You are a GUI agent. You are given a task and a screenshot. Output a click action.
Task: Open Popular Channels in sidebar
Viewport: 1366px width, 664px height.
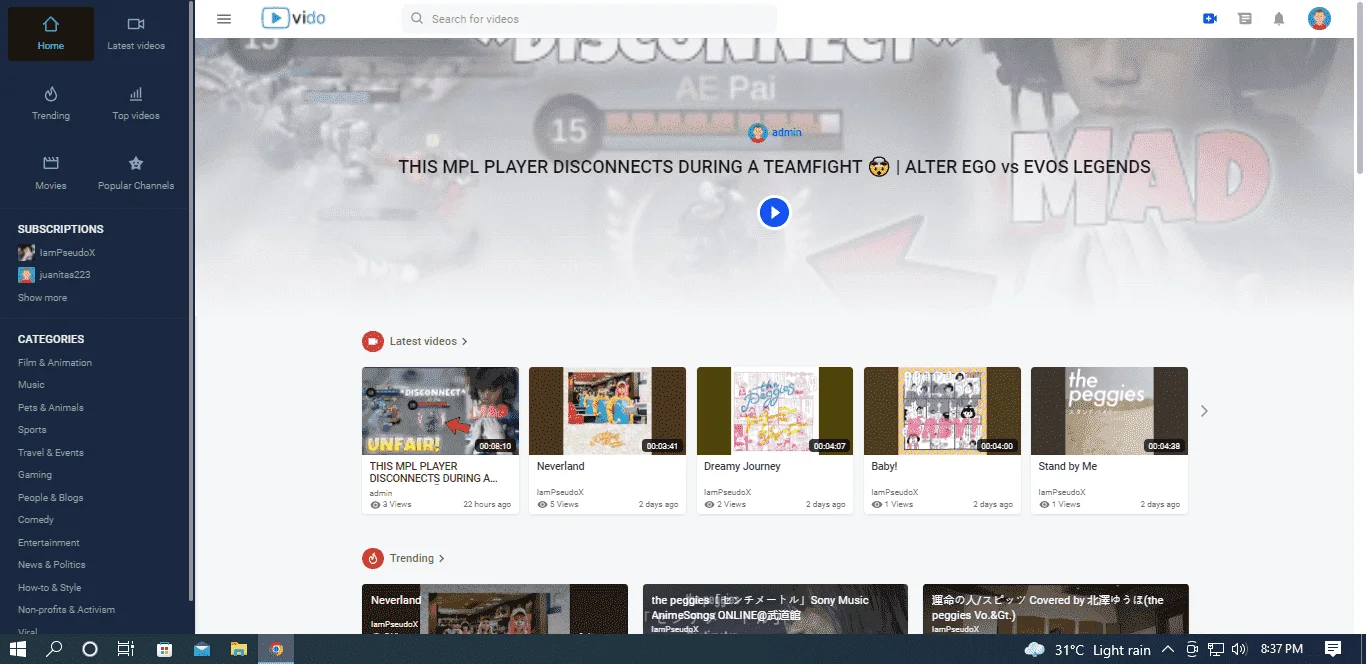(x=136, y=174)
